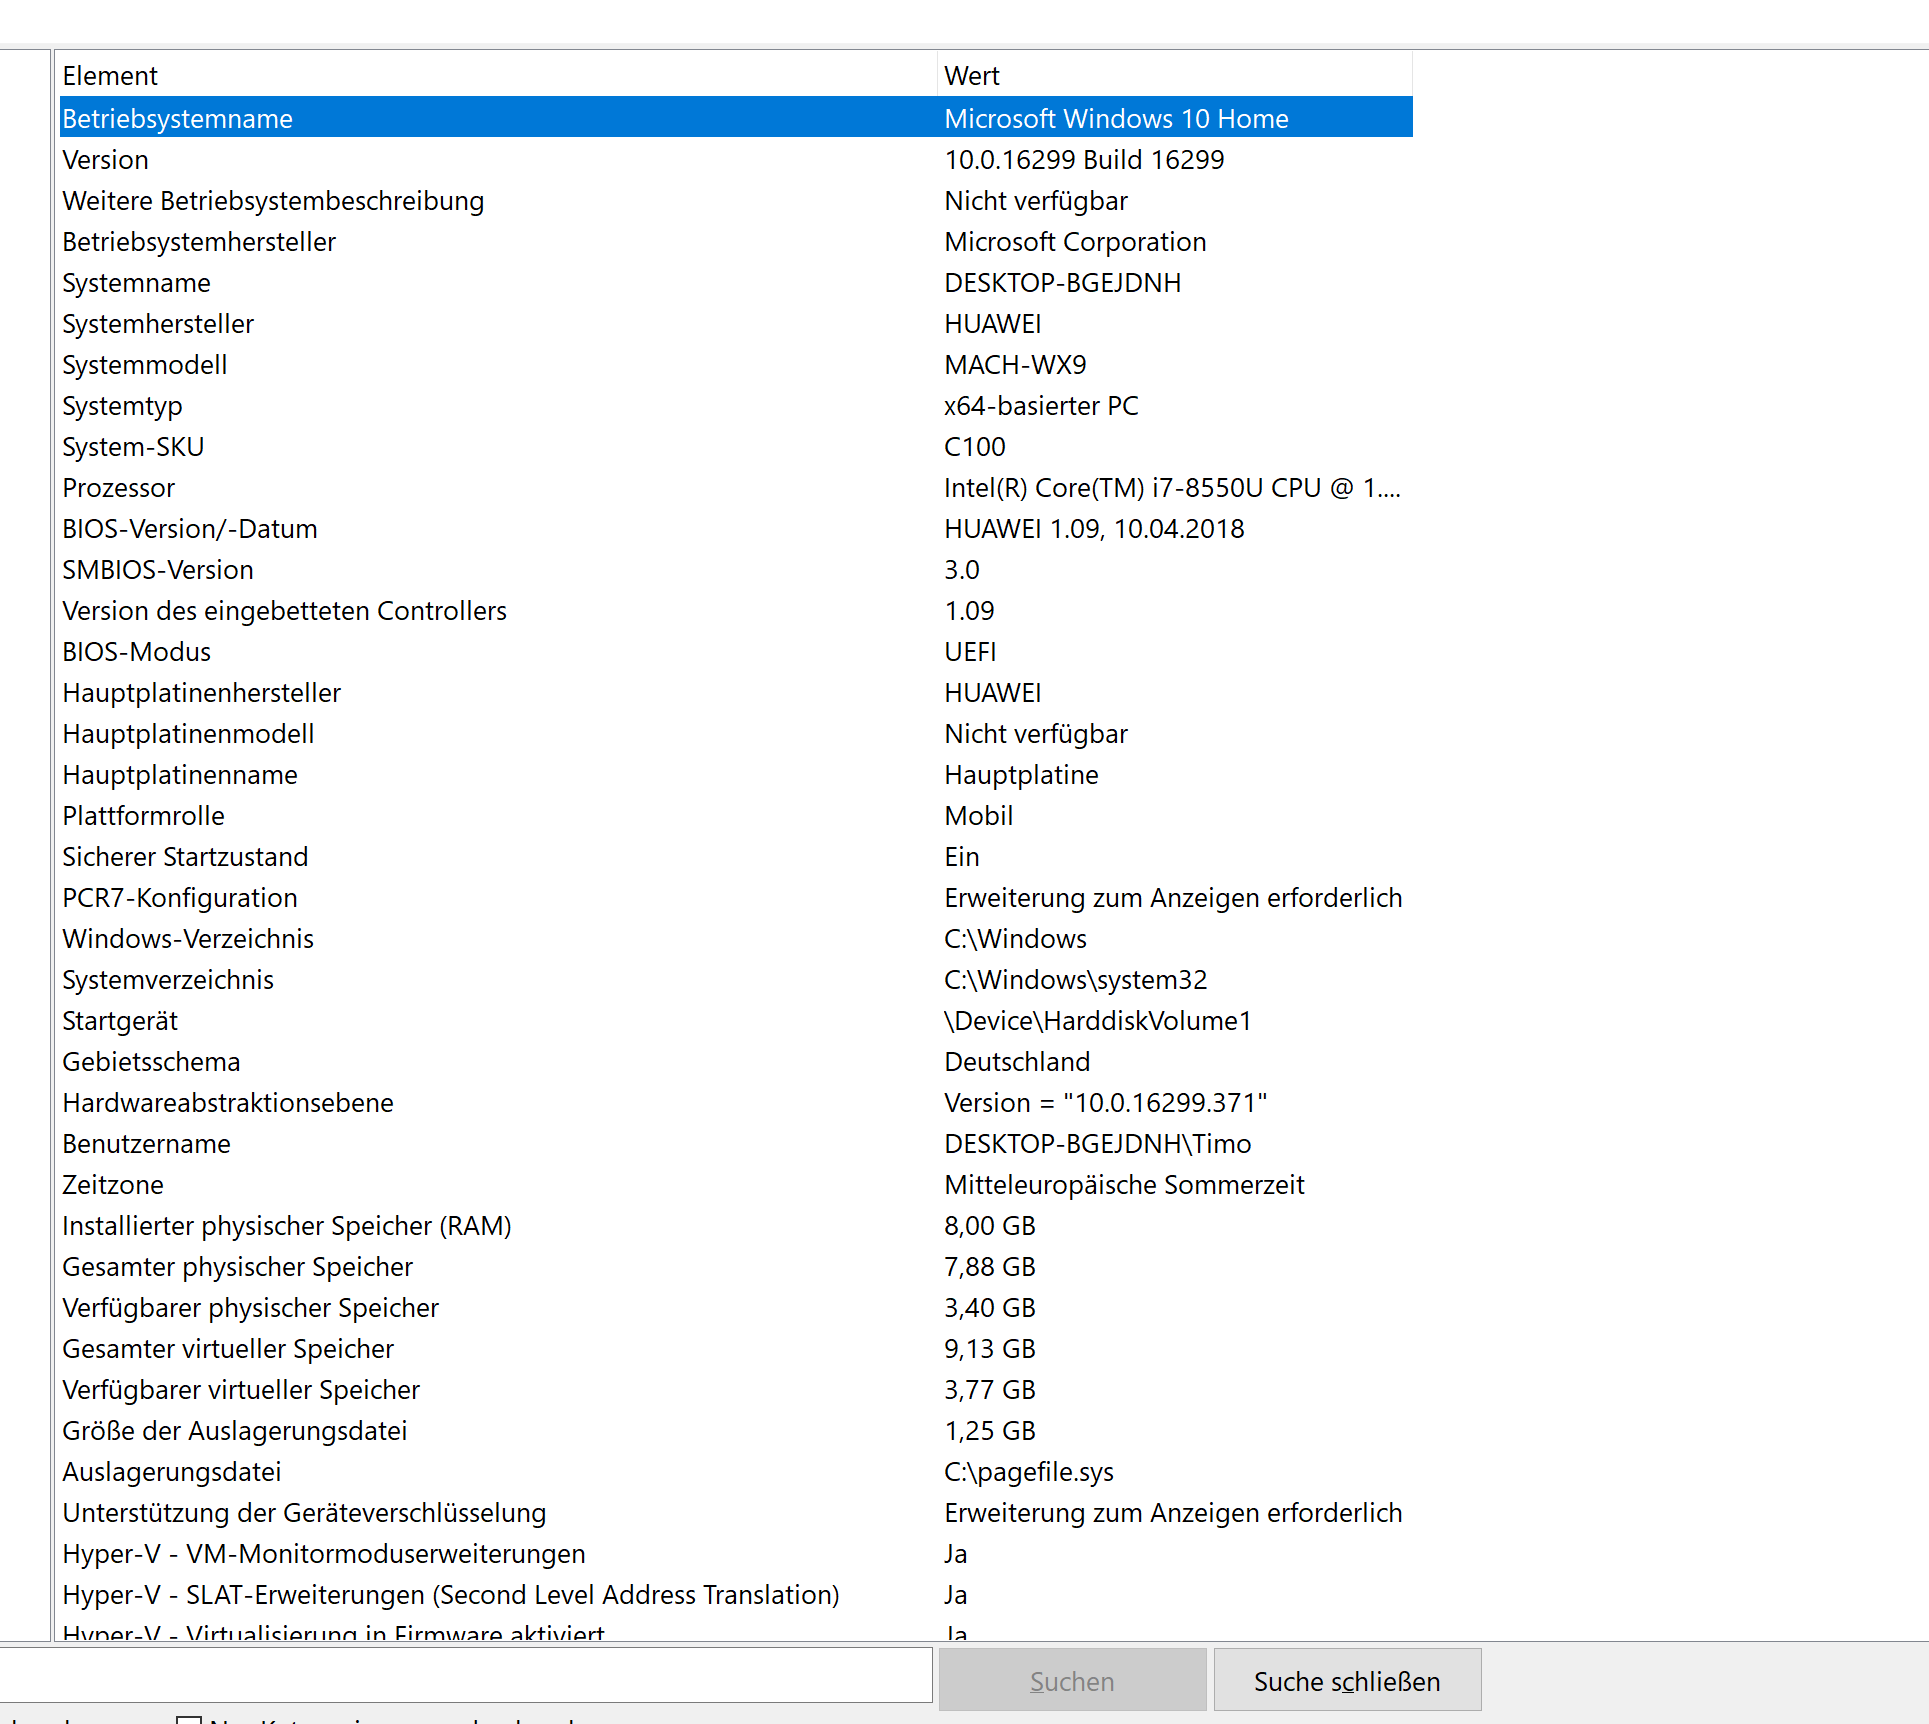Image resolution: width=1929 pixels, height=1724 pixels.
Task: Select the 'Benutzername' row
Action: pyautogui.click(x=147, y=1144)
